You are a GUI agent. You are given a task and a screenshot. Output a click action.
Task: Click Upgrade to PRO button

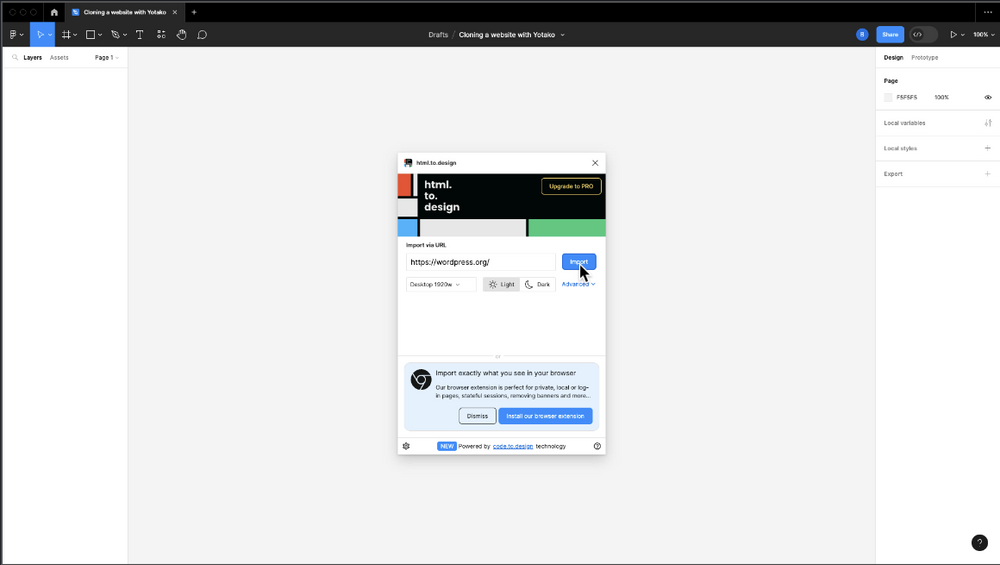click(571, 186)
